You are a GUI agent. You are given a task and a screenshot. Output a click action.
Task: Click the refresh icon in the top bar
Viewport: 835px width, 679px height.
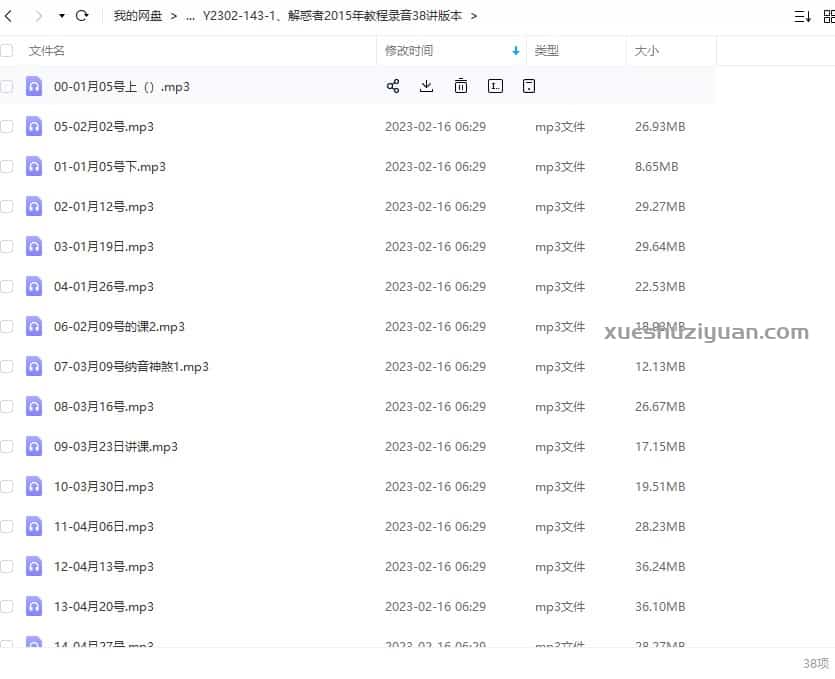(x=82, y=16)
